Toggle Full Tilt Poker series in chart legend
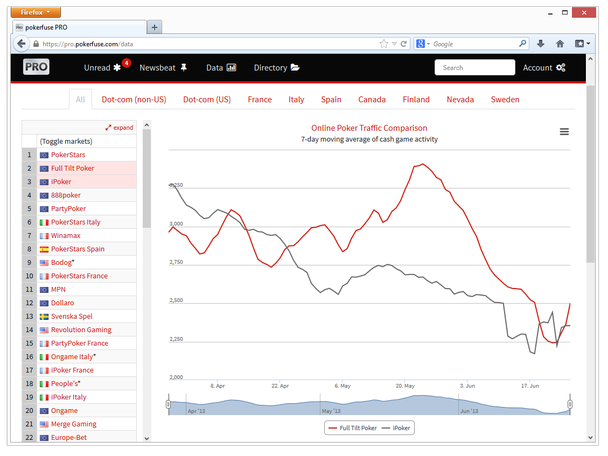This screenshot has height=456, width=608. (352, 428)
